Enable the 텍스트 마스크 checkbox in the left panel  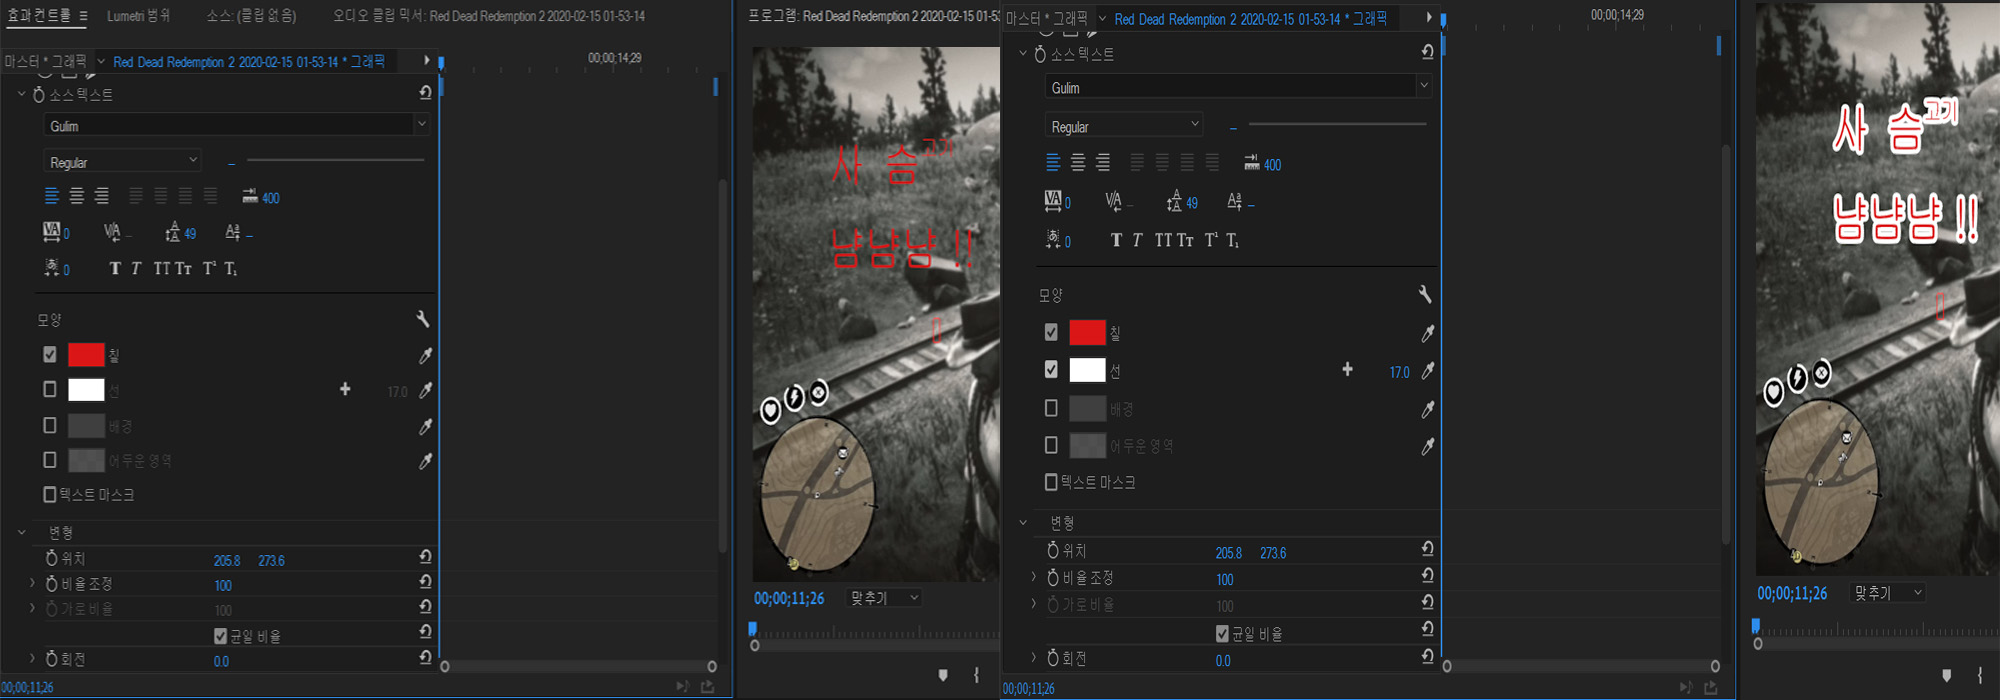[x=50, y=494]
